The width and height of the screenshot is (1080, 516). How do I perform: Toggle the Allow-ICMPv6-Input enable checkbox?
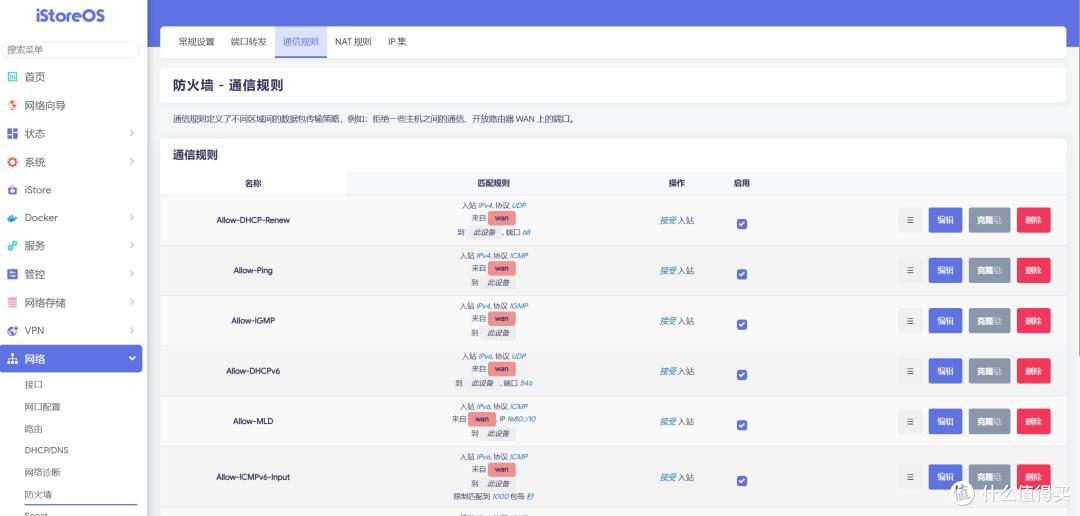pyautogui.click(x=742, y=481)
